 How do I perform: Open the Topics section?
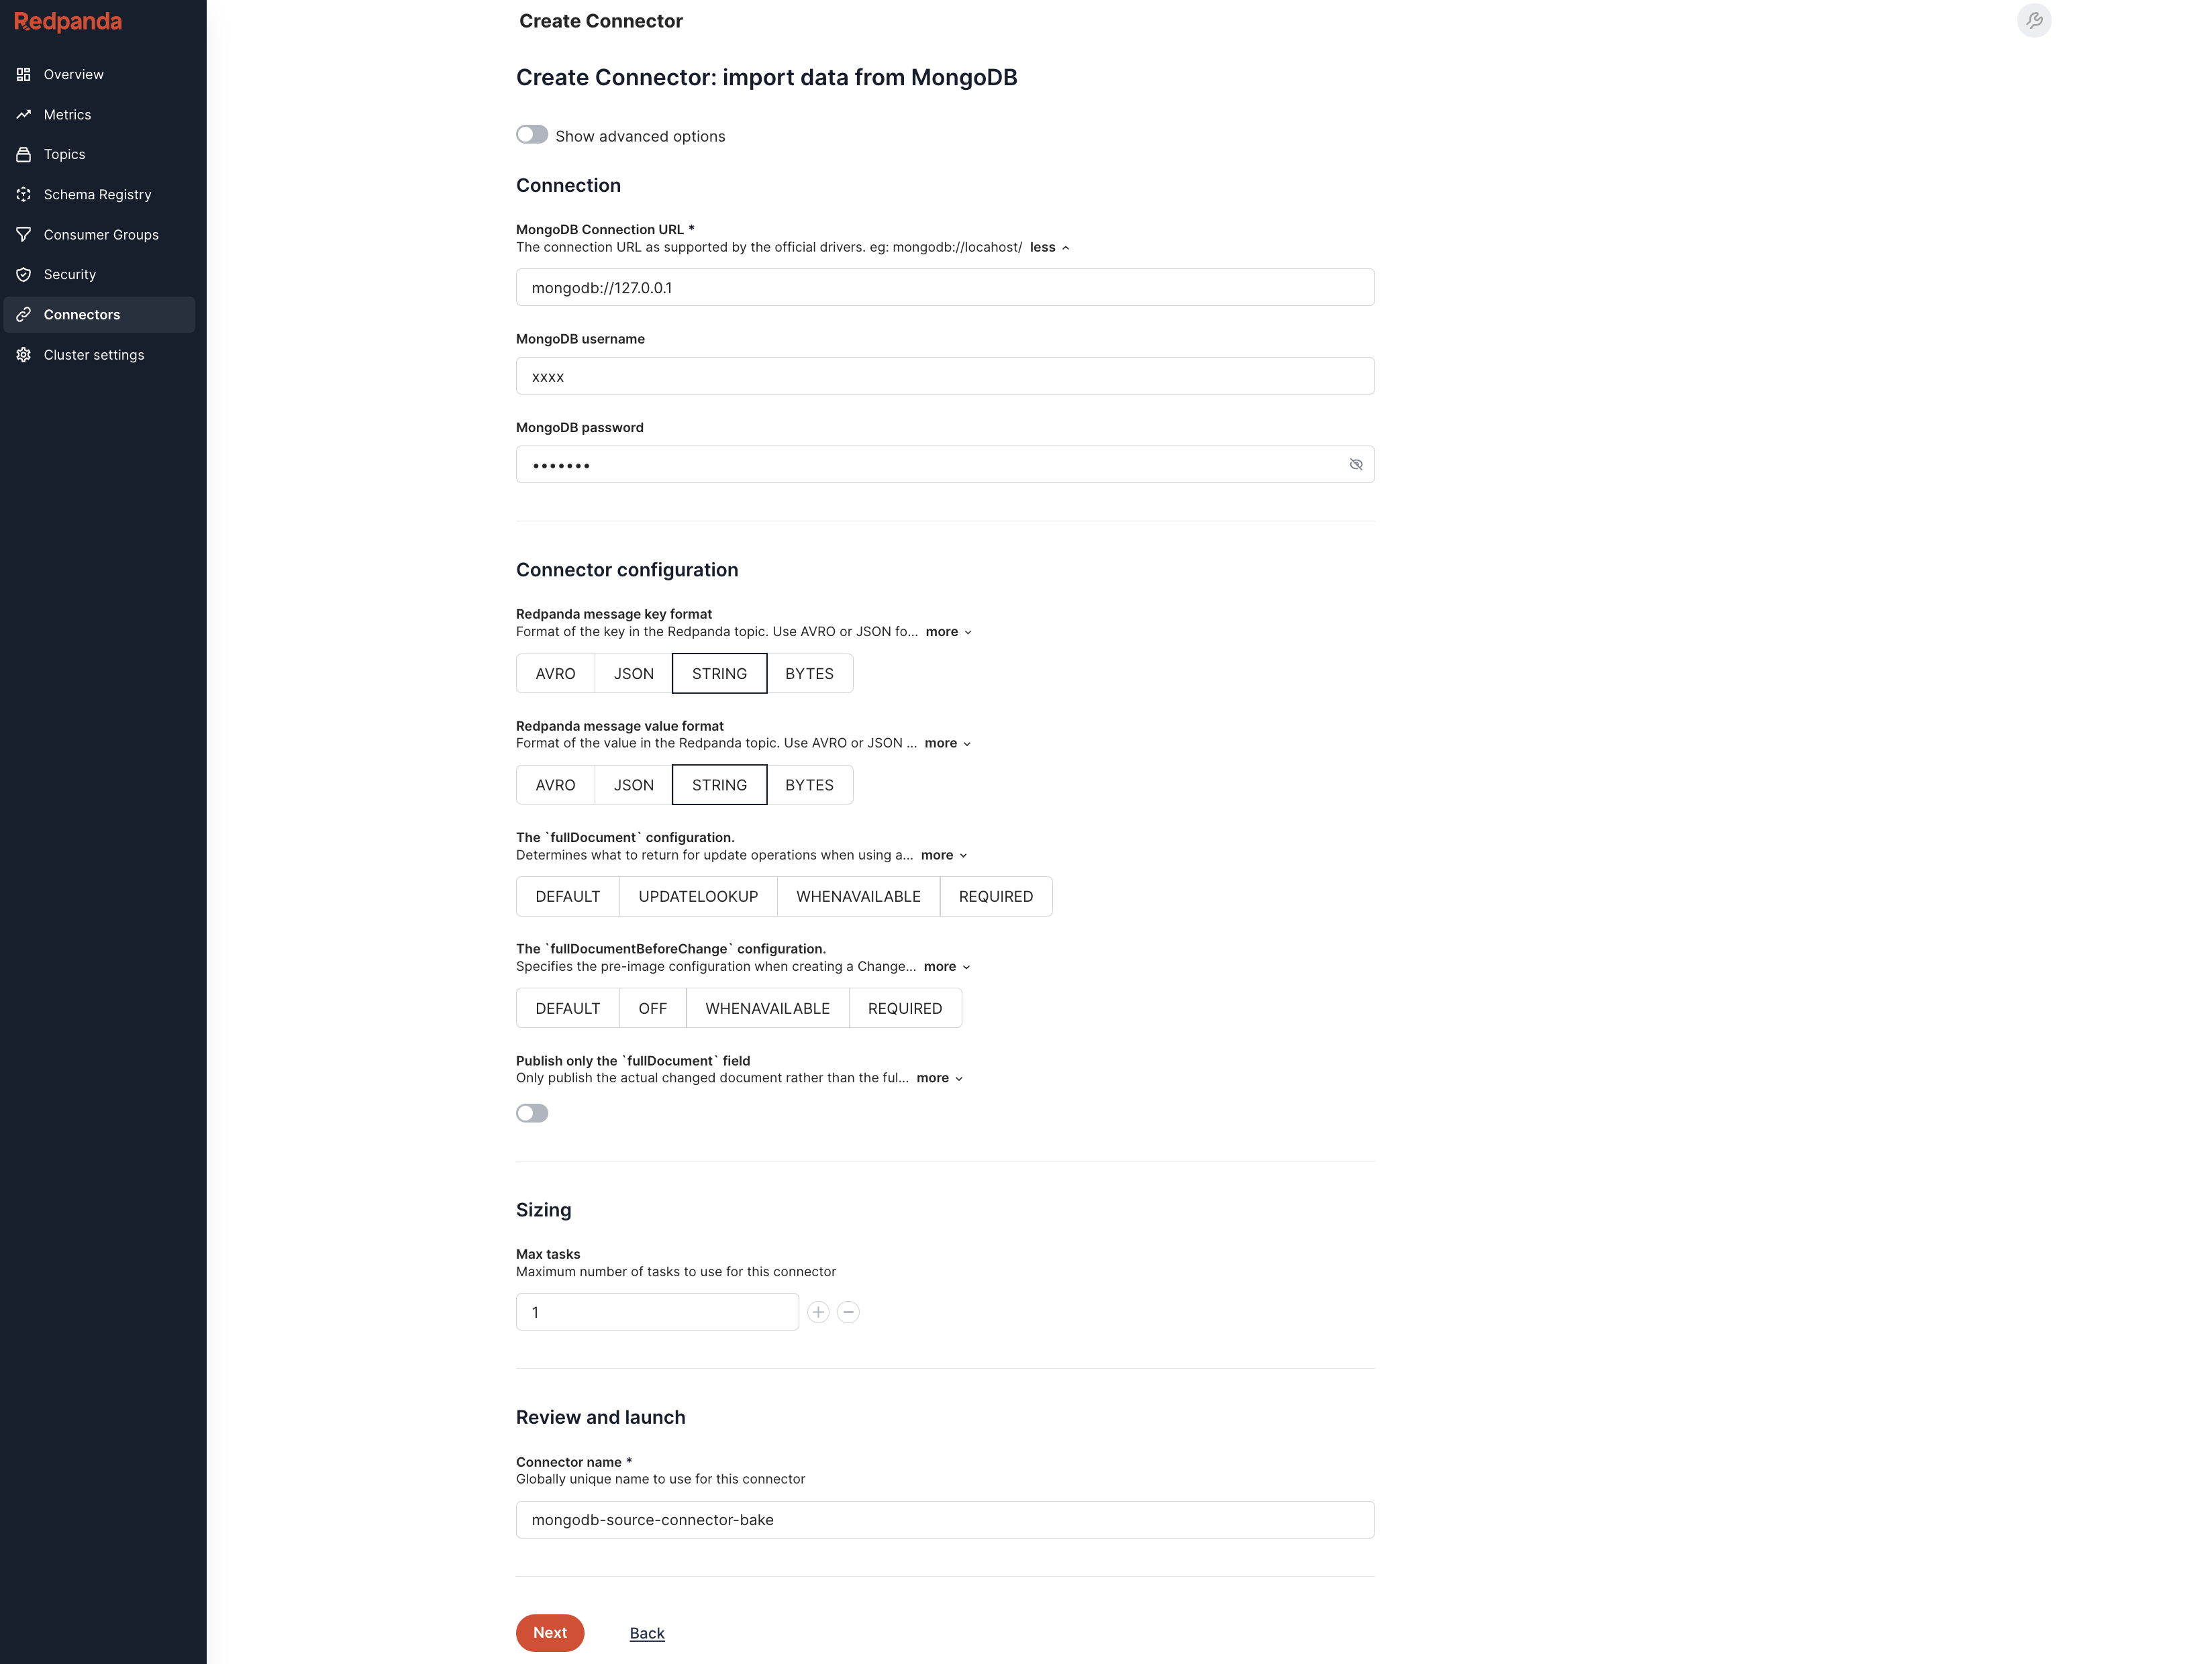pyautogui.click(x=64, y=154)
